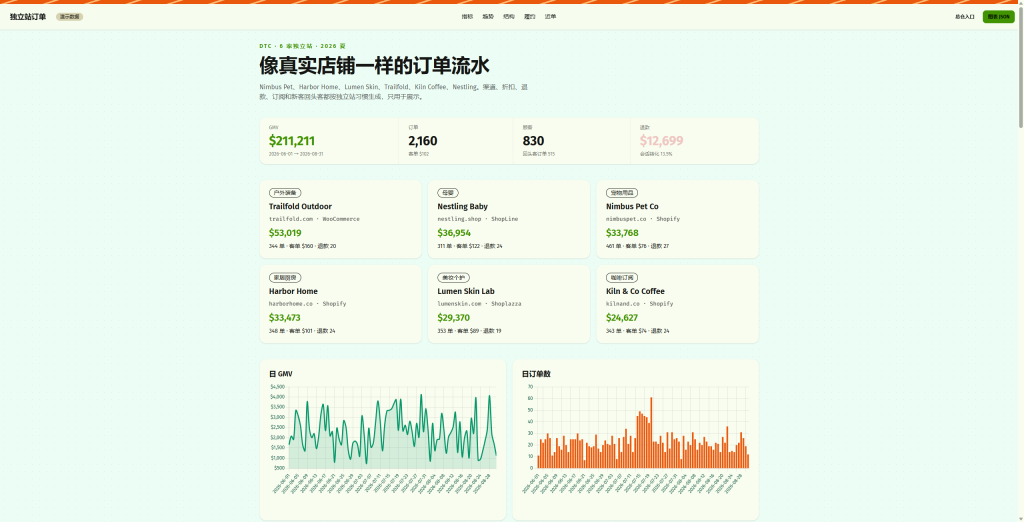Click Lumen Skin Lab's GMV $29,370

(x=454, y=318)
